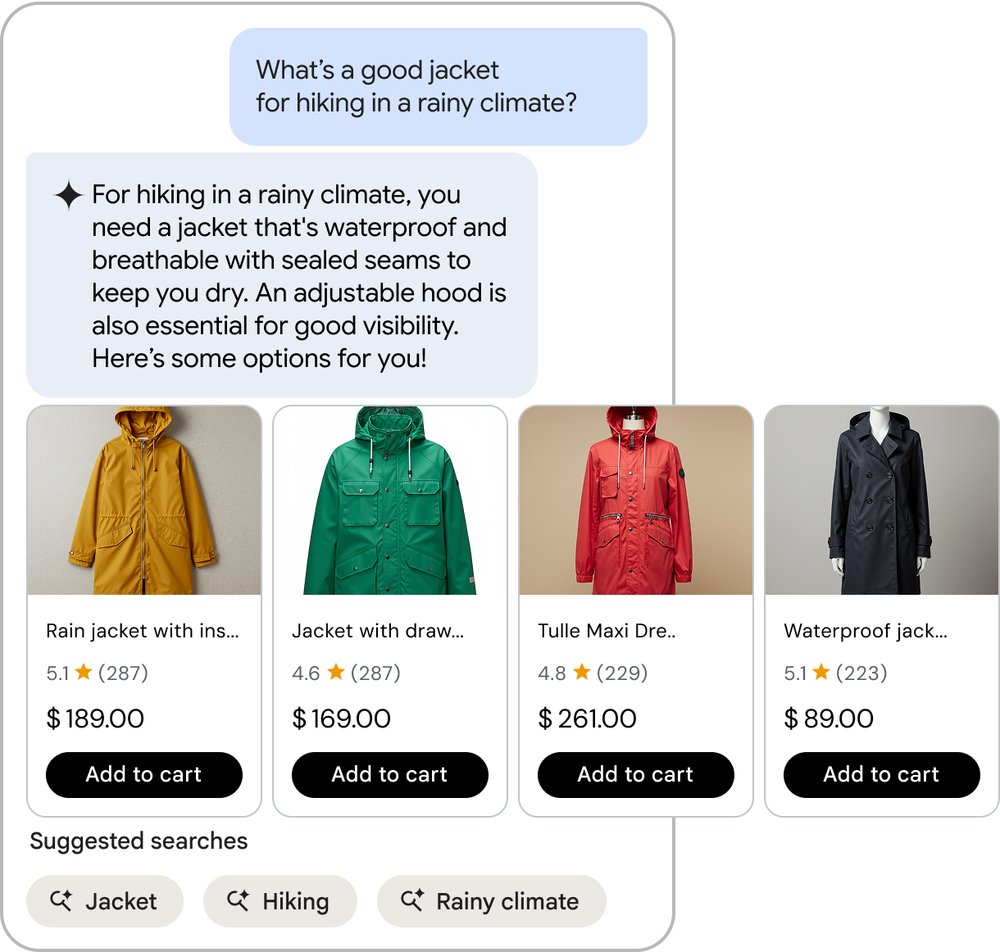Add the green drawstring jacket to cart
Image resolution: width=1000 pixels, height=952 pixels.
(x=390, y=775)
